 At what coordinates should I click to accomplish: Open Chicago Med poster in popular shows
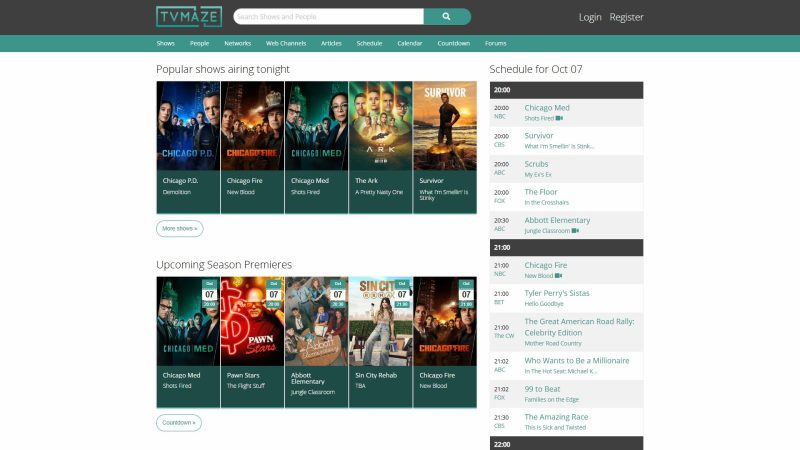[316, 126]
